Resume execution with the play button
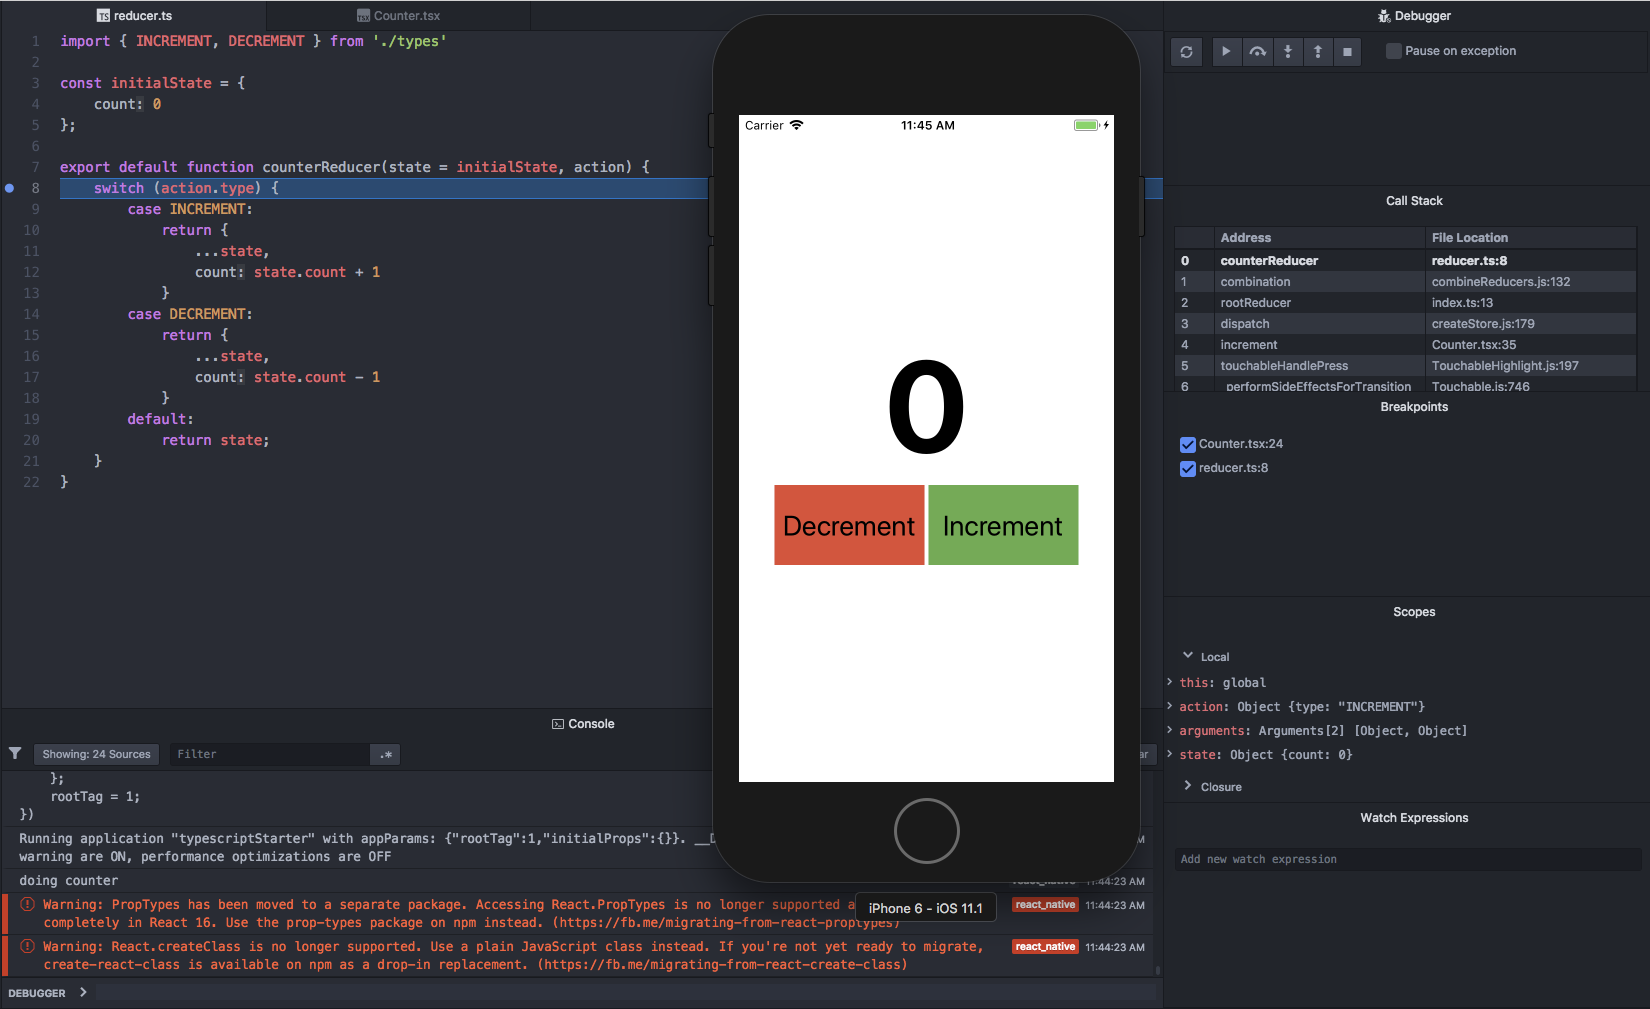This screenshot has width=1650, height=1009. click(1226, 51)
